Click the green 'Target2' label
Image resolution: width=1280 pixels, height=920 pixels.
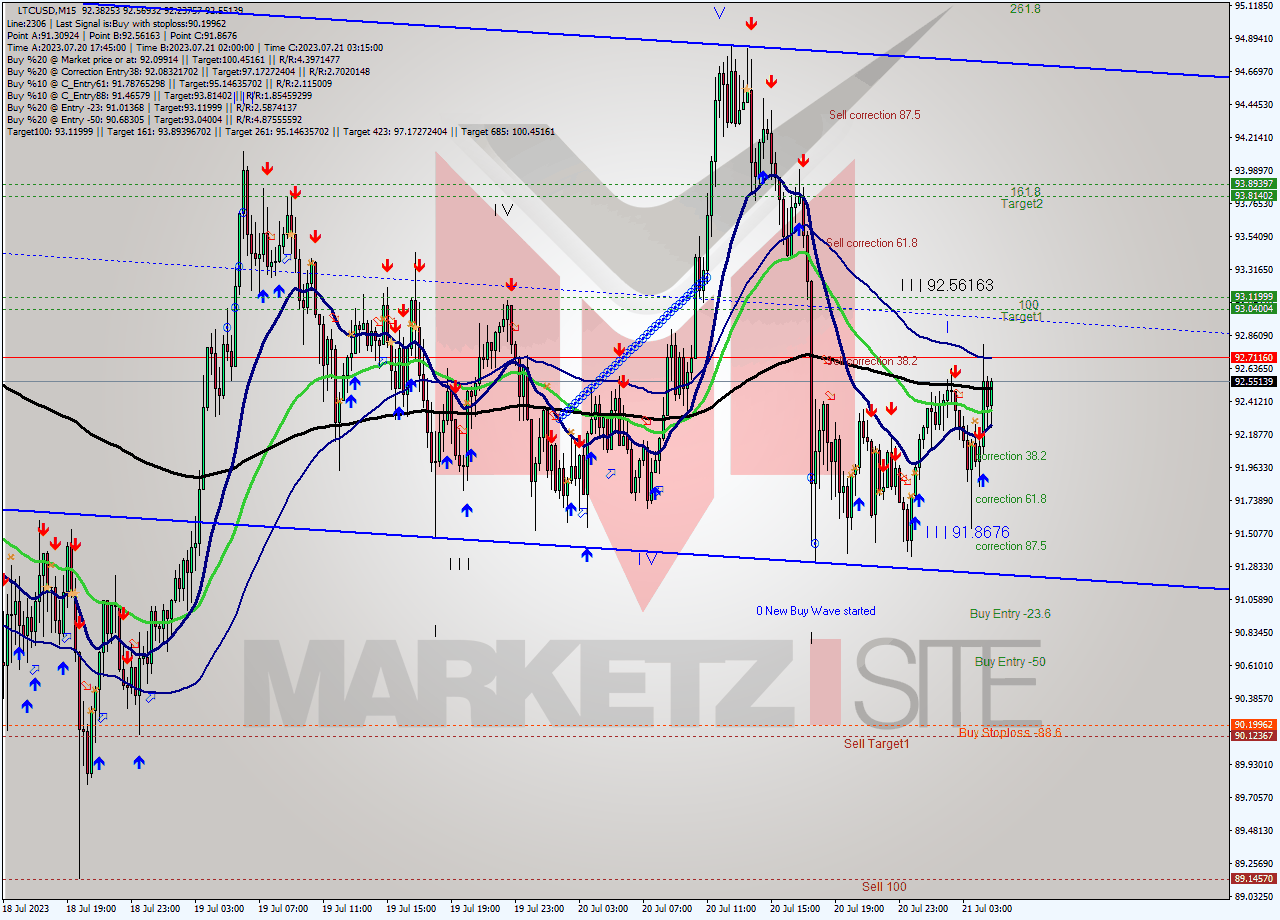[x=1022, y=204]
